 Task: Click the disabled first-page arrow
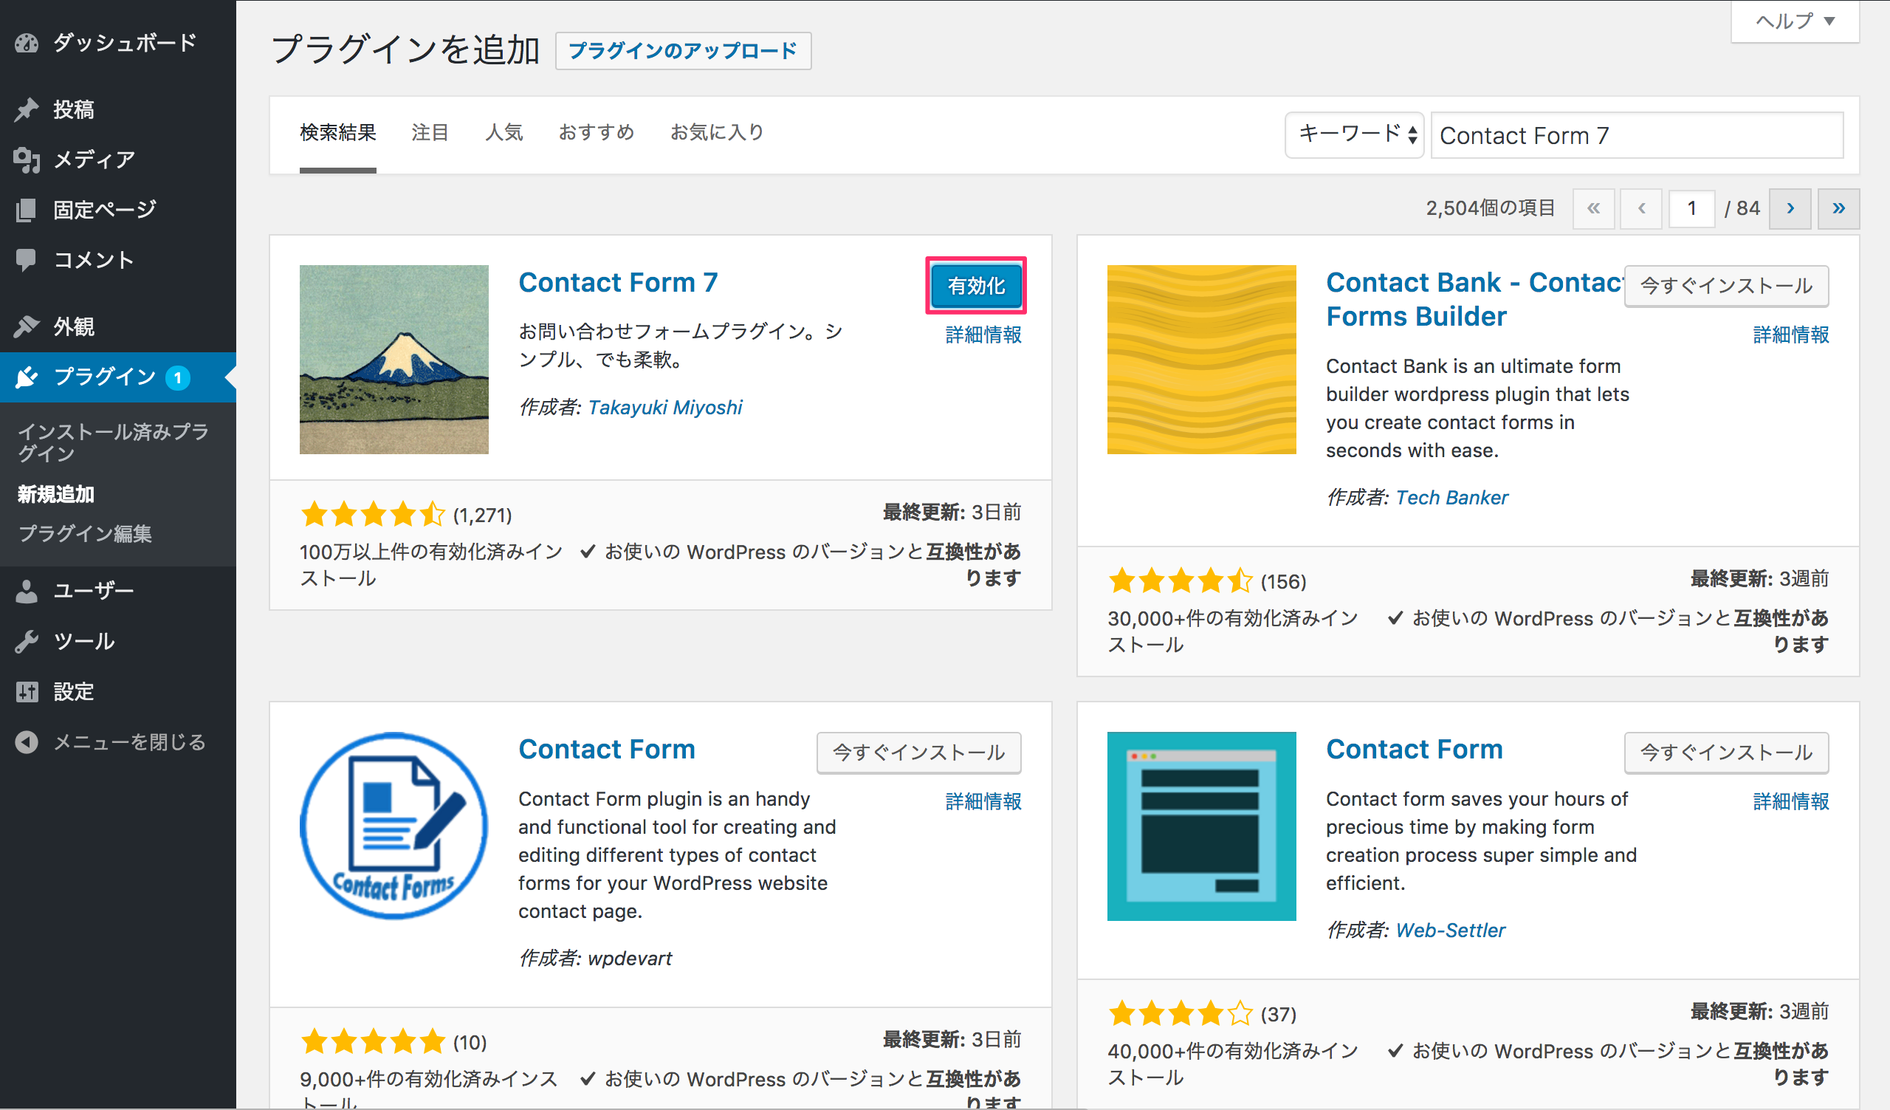point(1593,208)
